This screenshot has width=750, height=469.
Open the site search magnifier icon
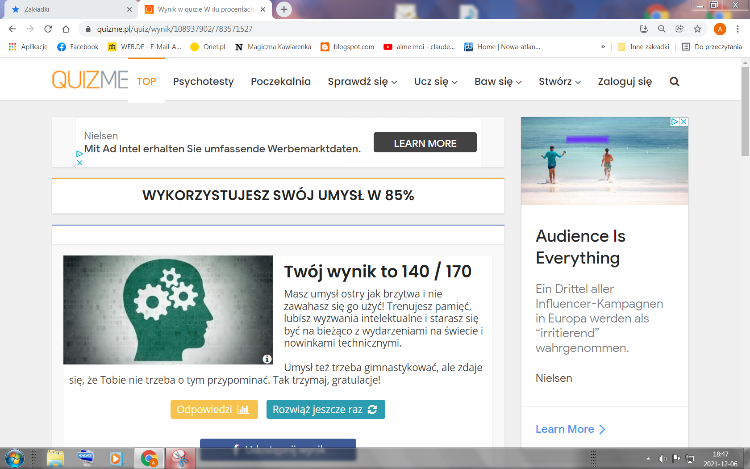pos(674,82)
